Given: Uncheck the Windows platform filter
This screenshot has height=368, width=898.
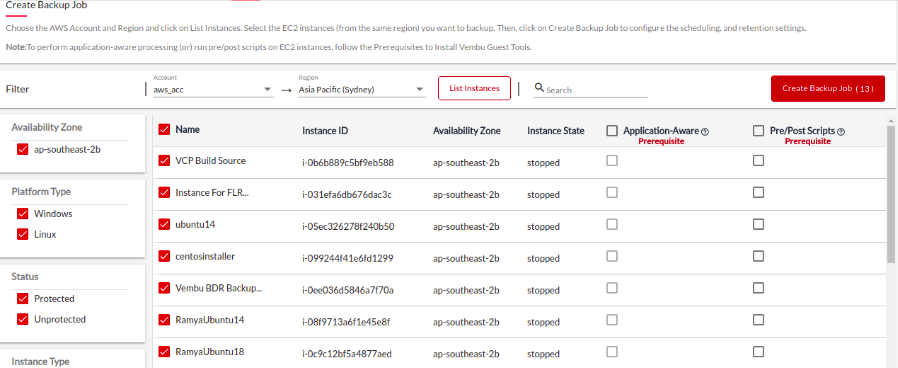Looking at the screenshot, I should pos(23,213).
